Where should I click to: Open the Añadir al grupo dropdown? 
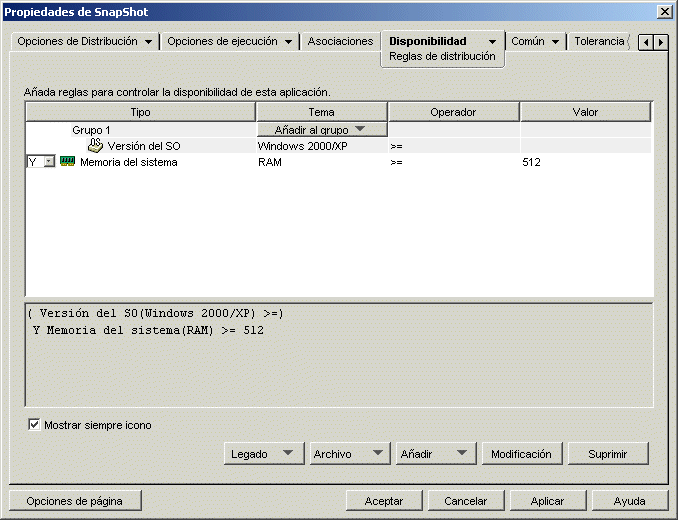click(x=322, y=129)
